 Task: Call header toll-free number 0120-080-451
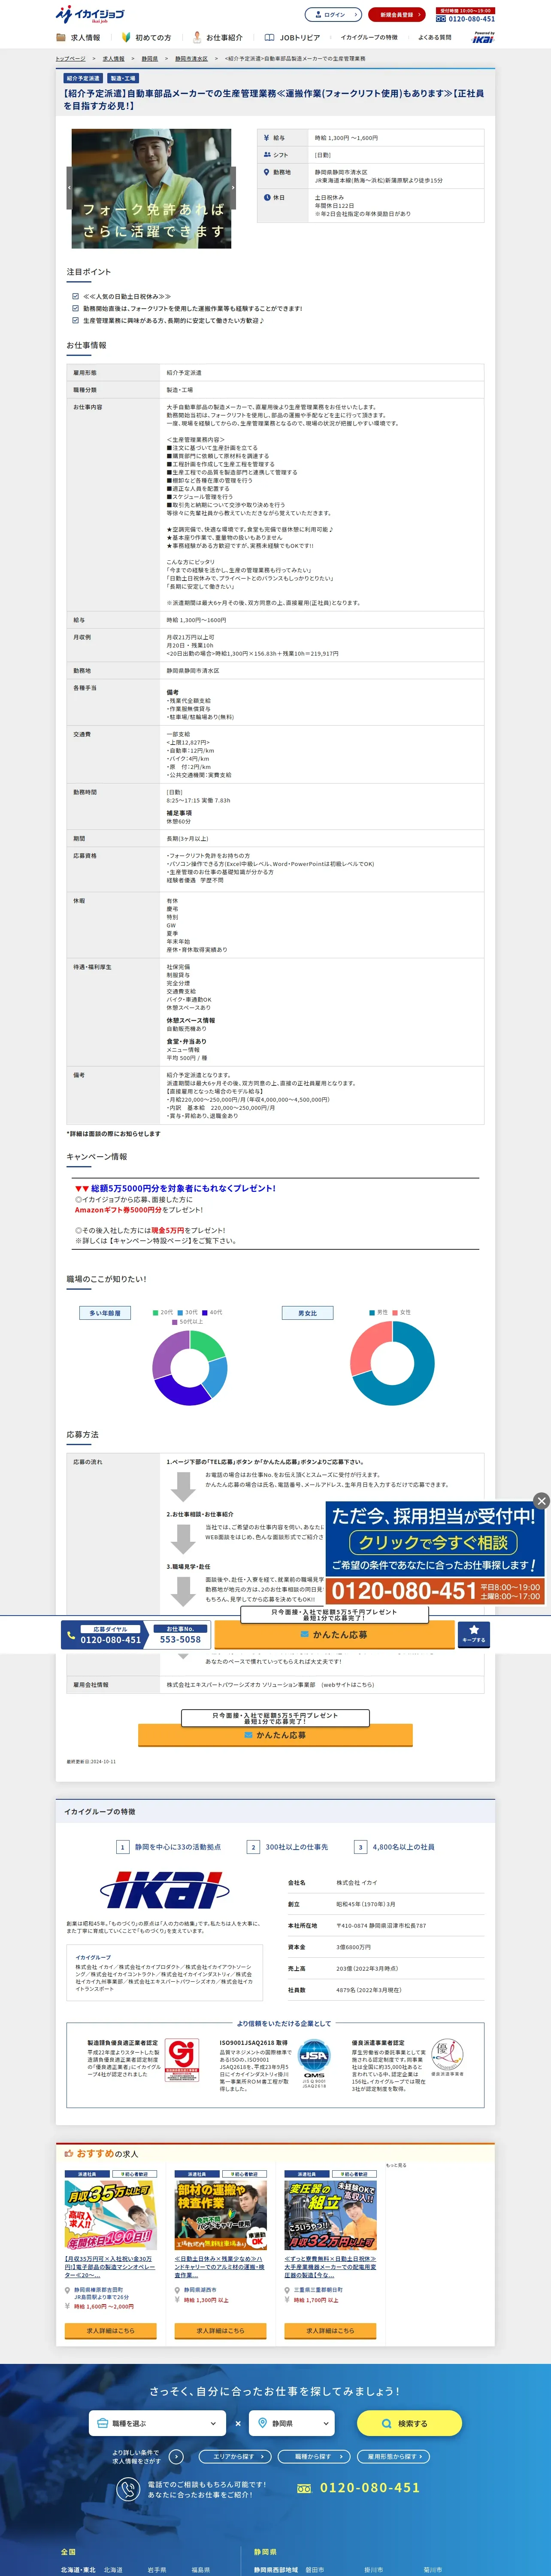click(465, 19)
